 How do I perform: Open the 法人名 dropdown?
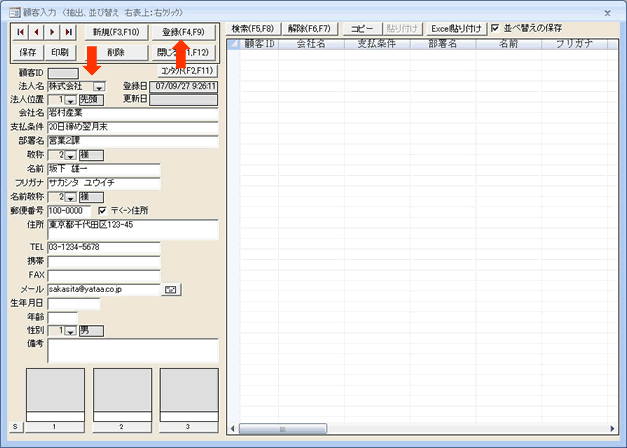coord(99,87)
